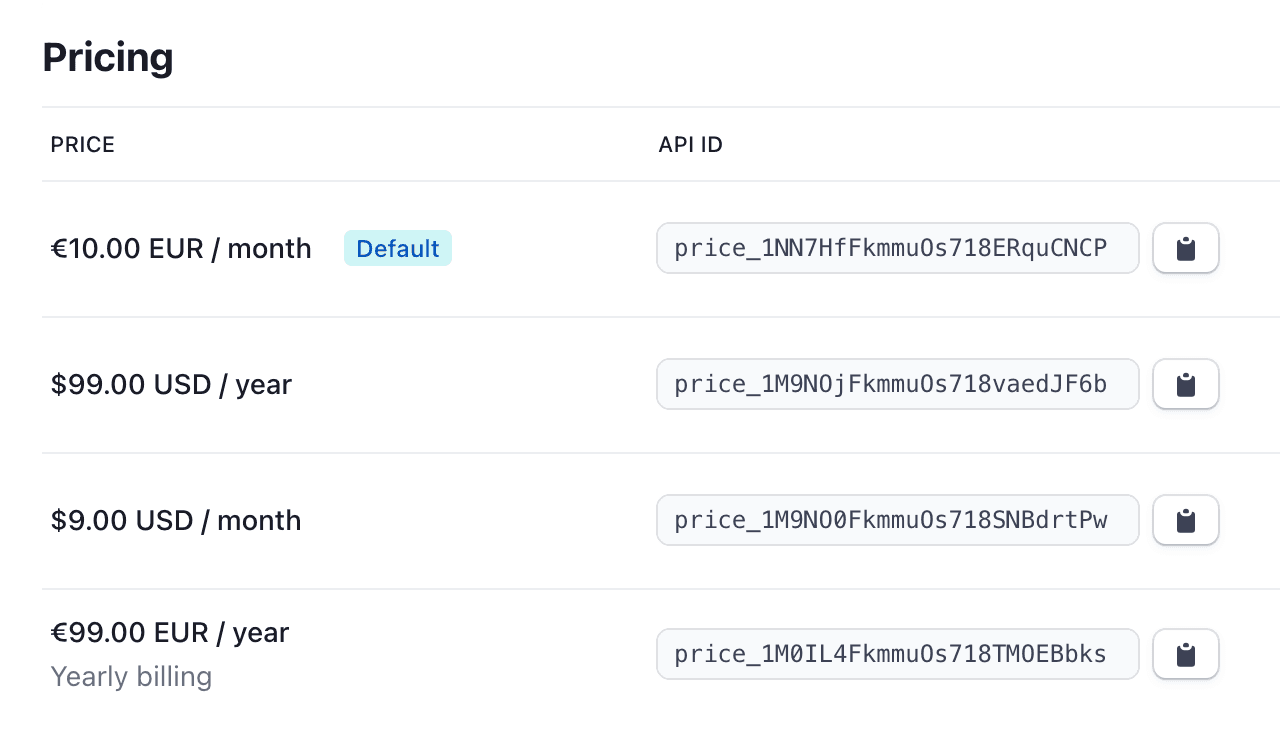The width and height of the screenshot is (1280, 738).
Task: Open the ninety-nine dollar yearly price row
Action: click(x=661, y=385)
